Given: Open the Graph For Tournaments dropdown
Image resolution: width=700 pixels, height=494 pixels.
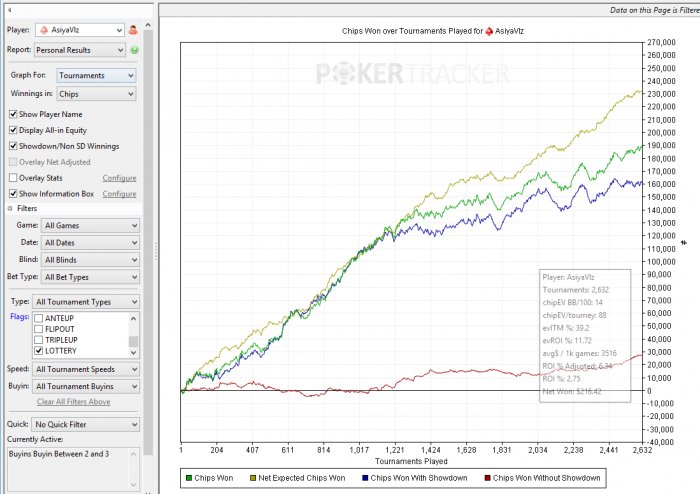Looking at the screenshot, I should coord(95,75).
